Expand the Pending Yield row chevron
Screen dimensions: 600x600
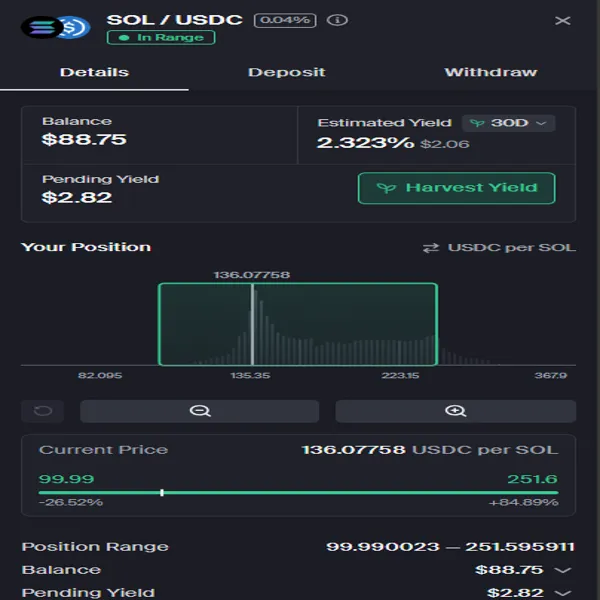click(x=563, y=592)
